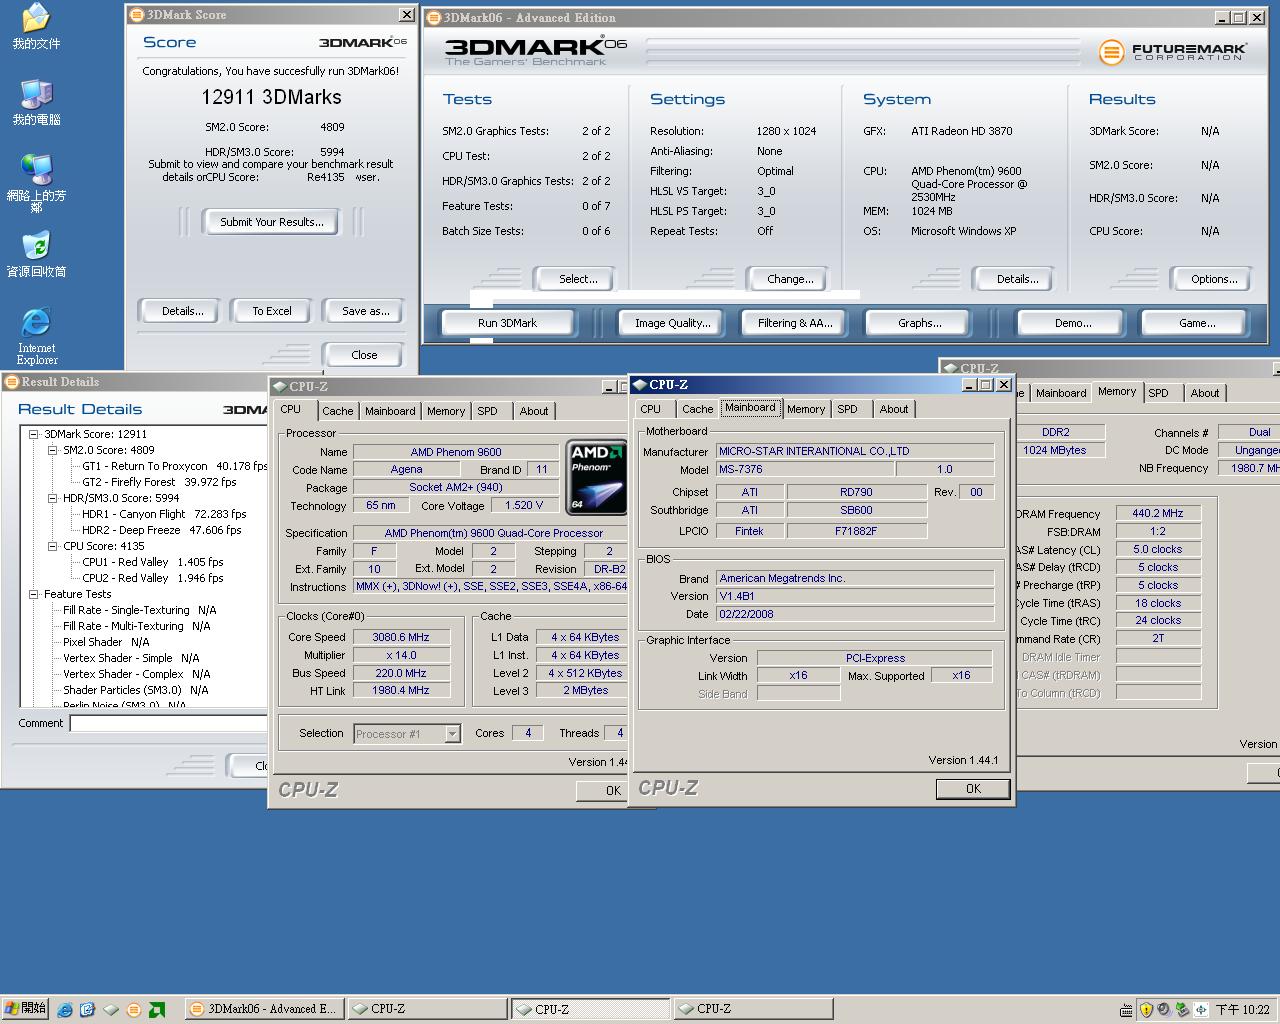Click the orange 3DMark quick launch icon

pos(134,1010)
